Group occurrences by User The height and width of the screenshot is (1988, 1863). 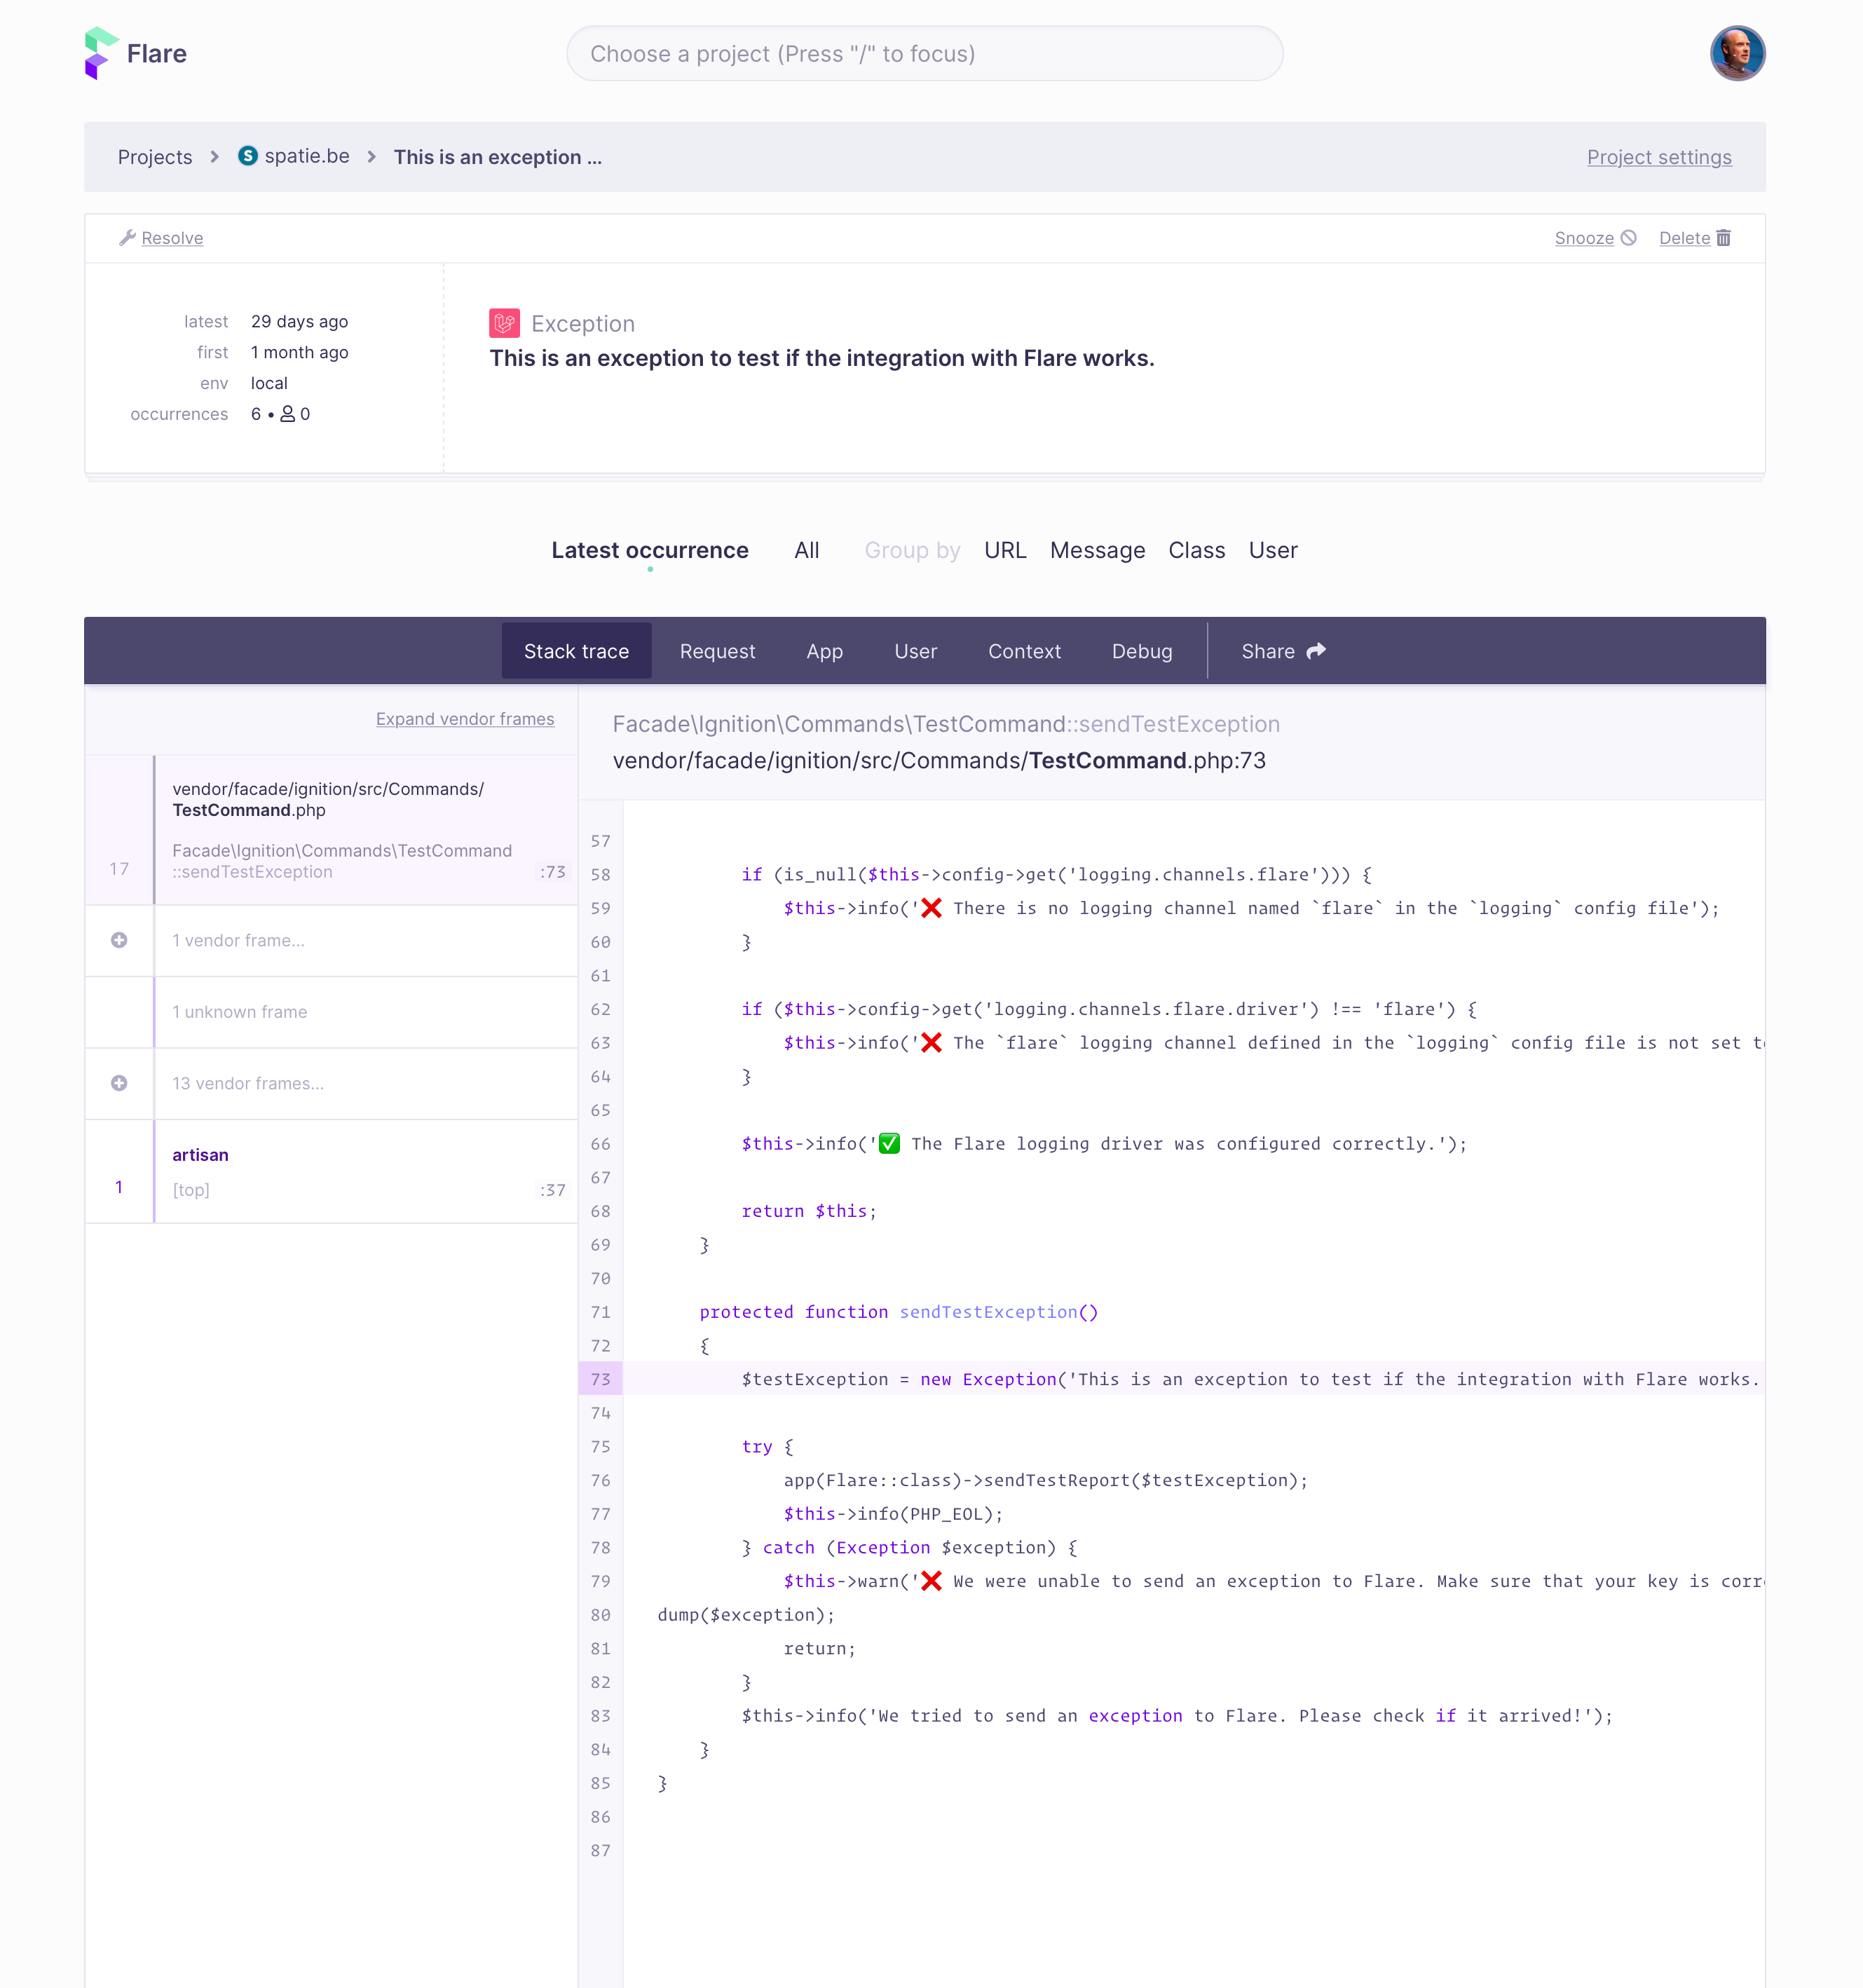(x=1273, y=550)
